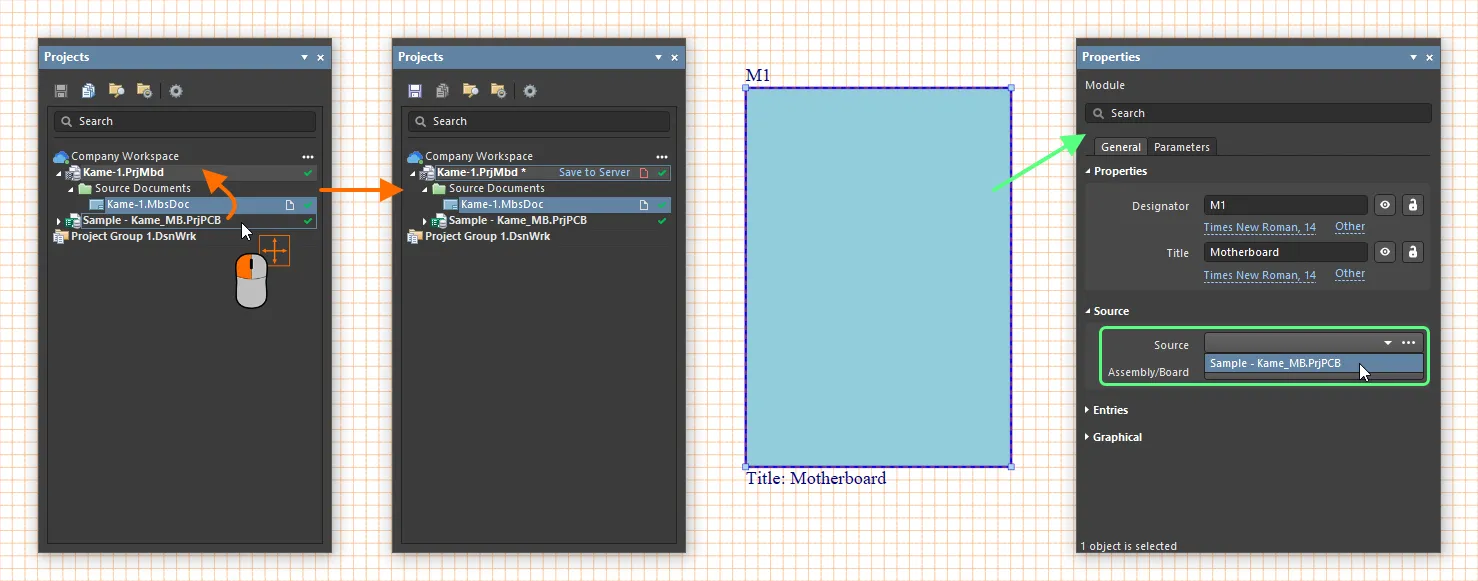The image size is (1478, 581).
Task: Click Explore folder icon in left Projects panel
Action: [144, 91]
